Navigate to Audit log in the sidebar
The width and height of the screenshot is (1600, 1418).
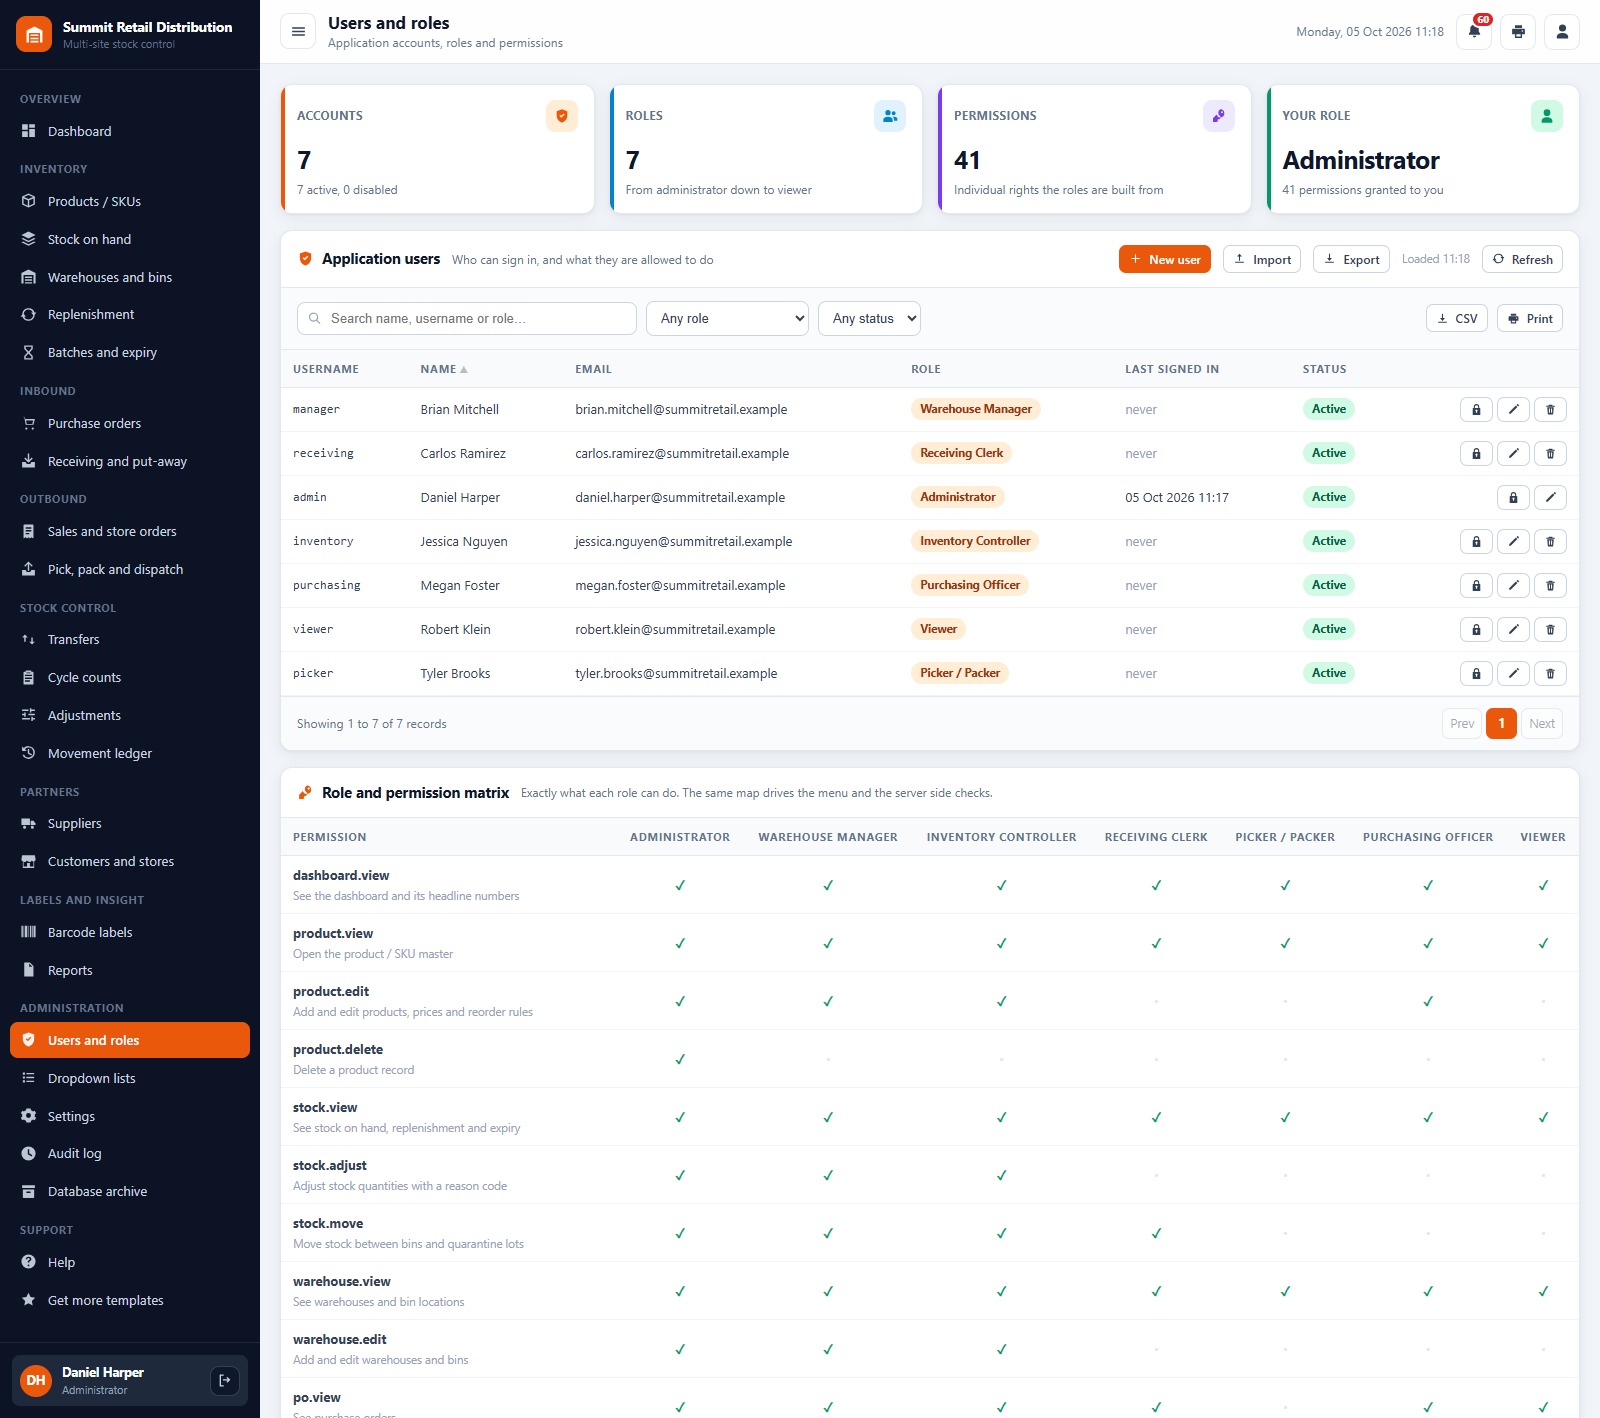pyautogui.click(x=130, y=1153)
